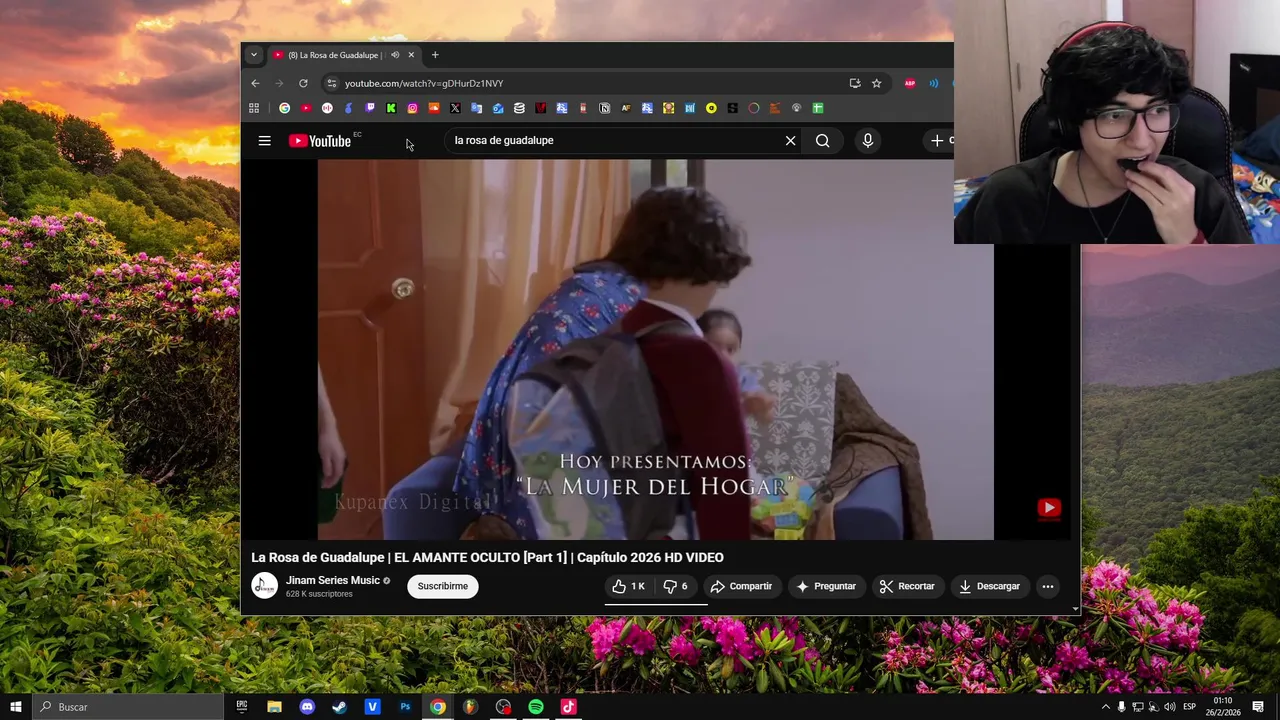Viewport: 1280px width, 720px height.
Task: Reload the current page
Action: (303, 83)
